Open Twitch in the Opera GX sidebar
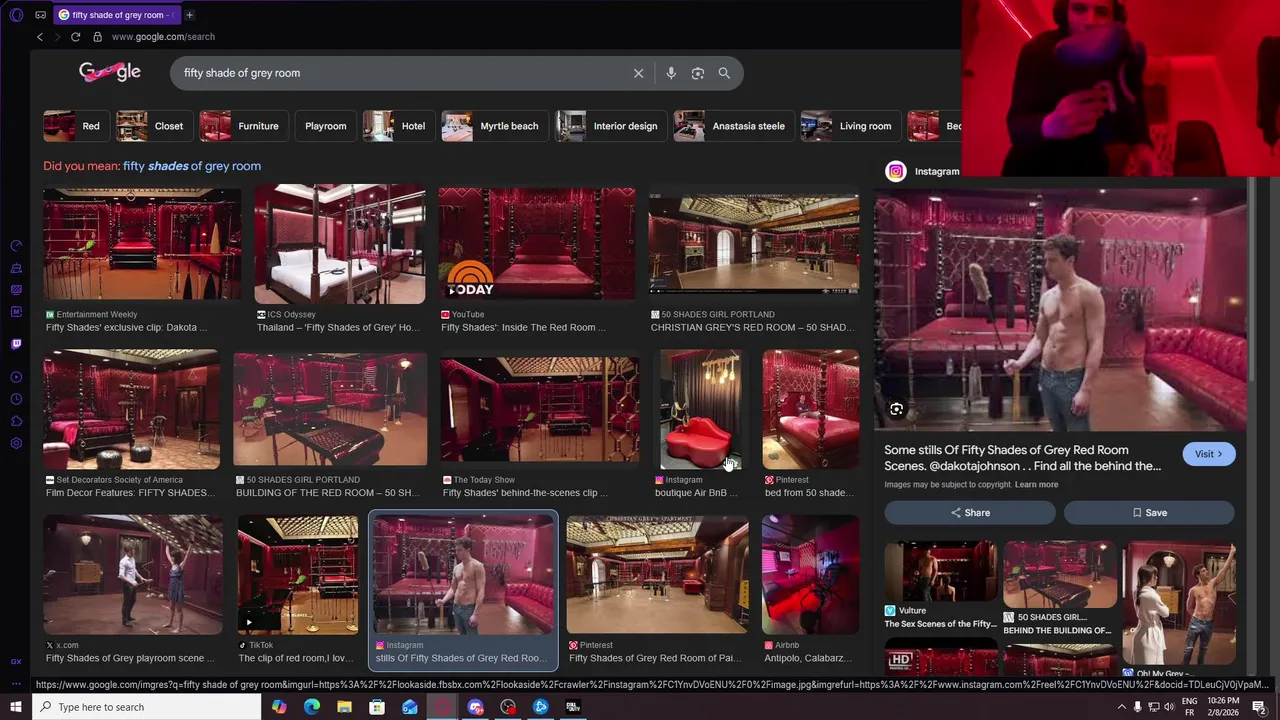Image resolution: width=1280 pixels, height=720 pixels. [x=16, y=344]
